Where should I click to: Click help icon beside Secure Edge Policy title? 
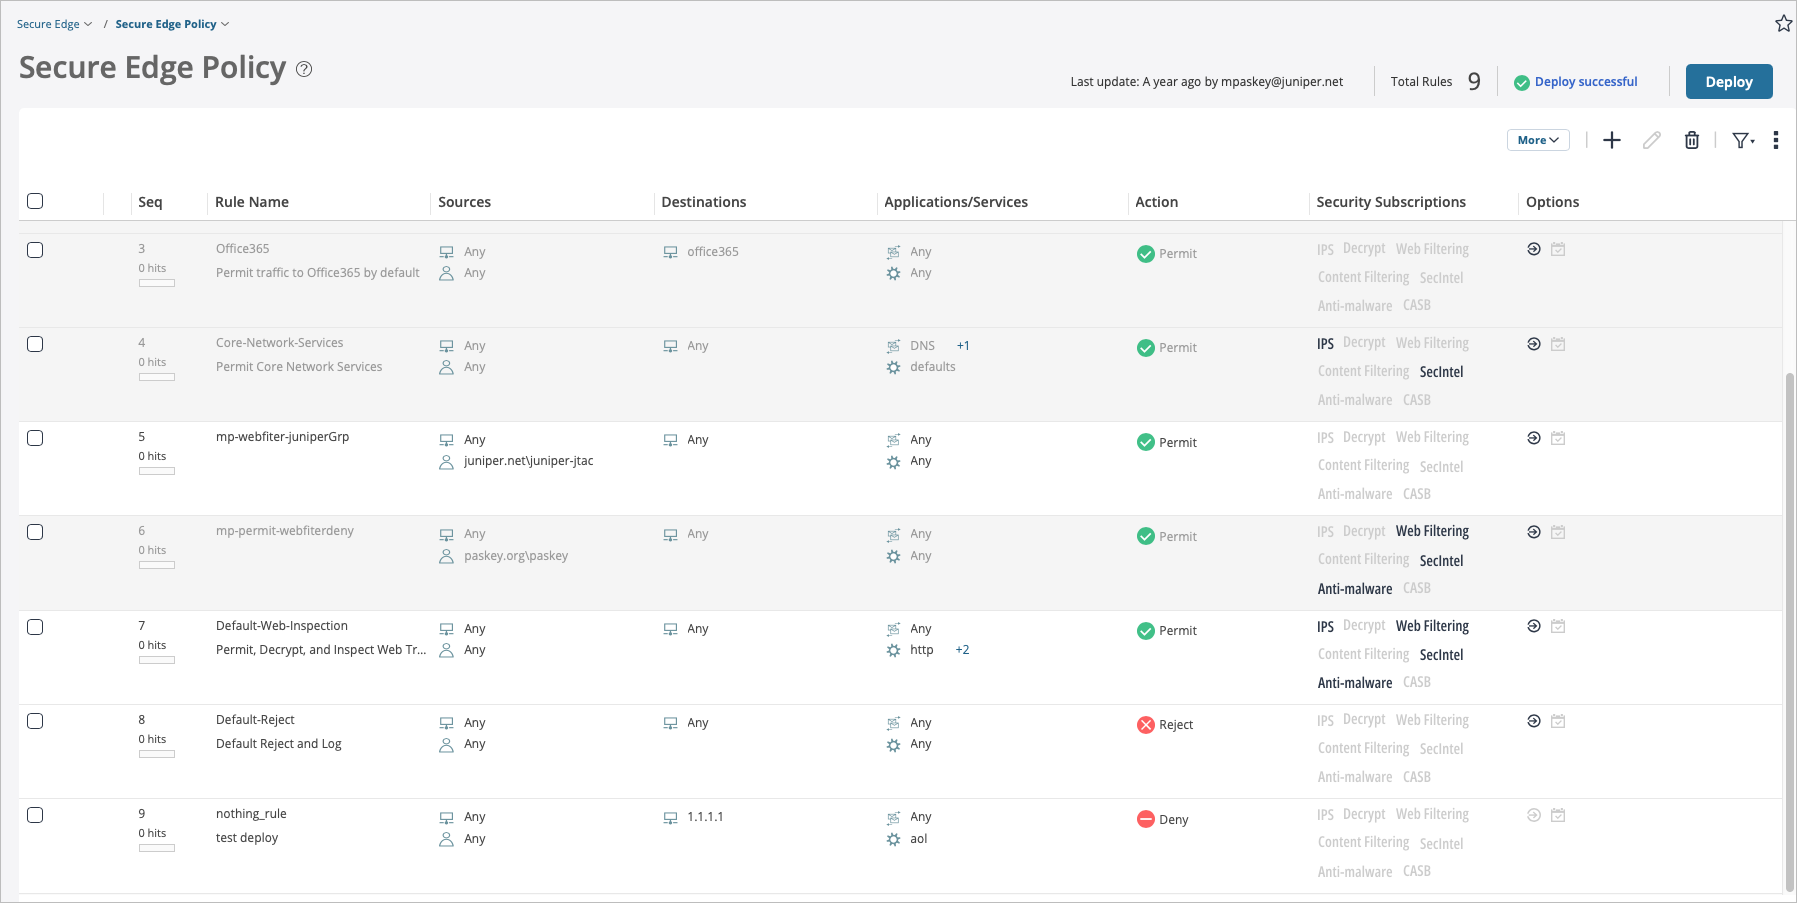point(304,69)
